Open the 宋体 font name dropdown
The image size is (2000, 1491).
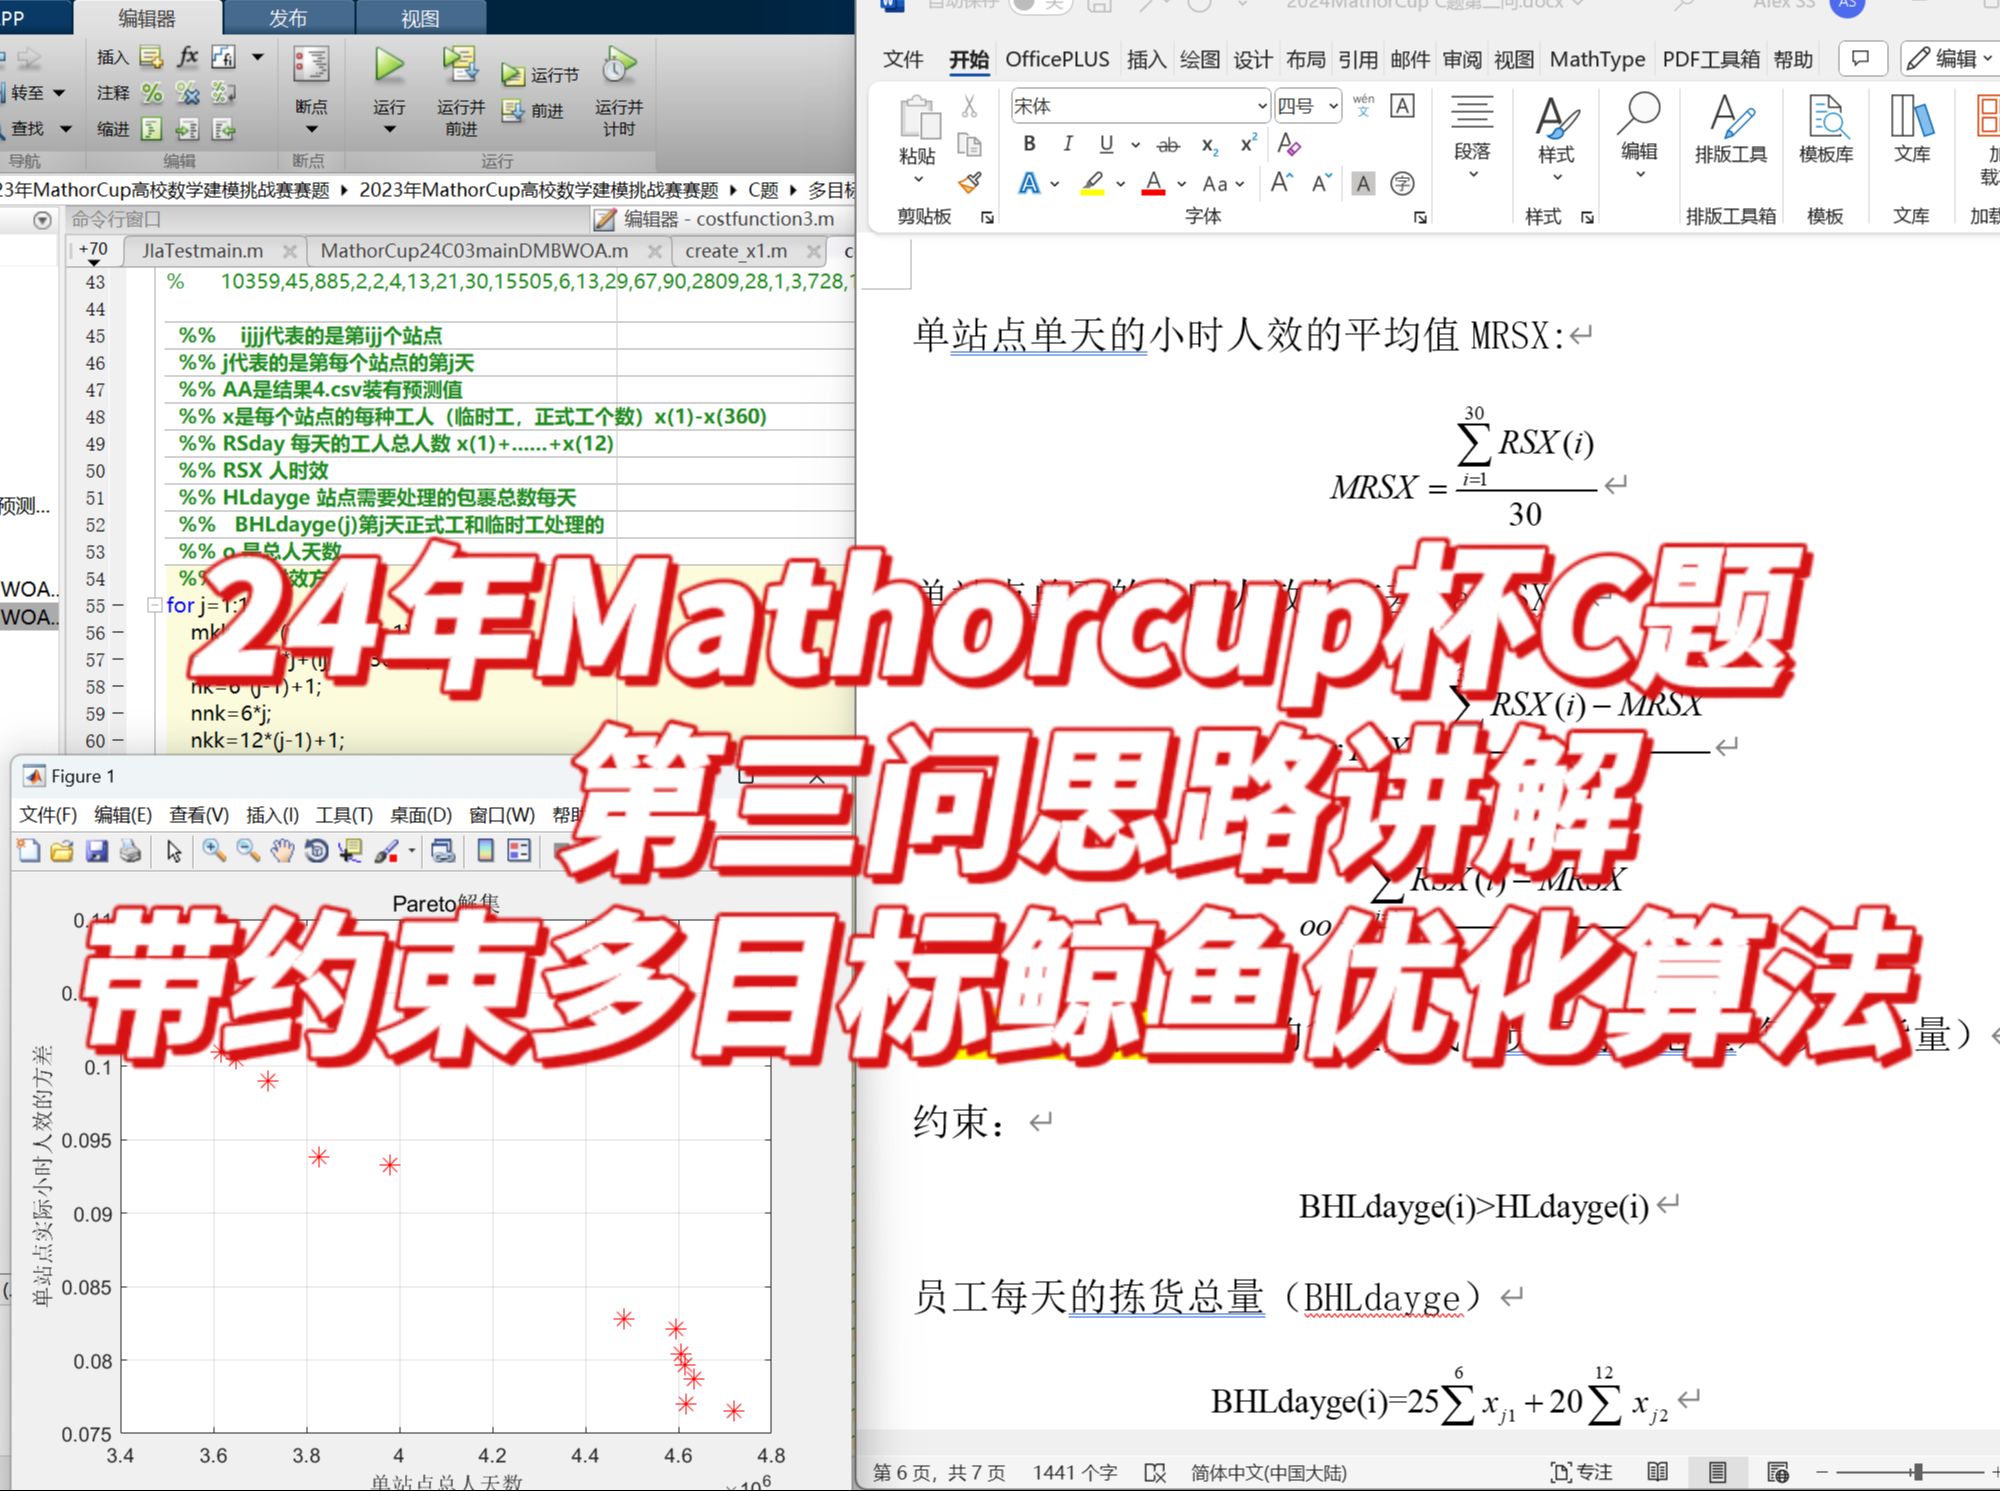tap(1261, 106)
